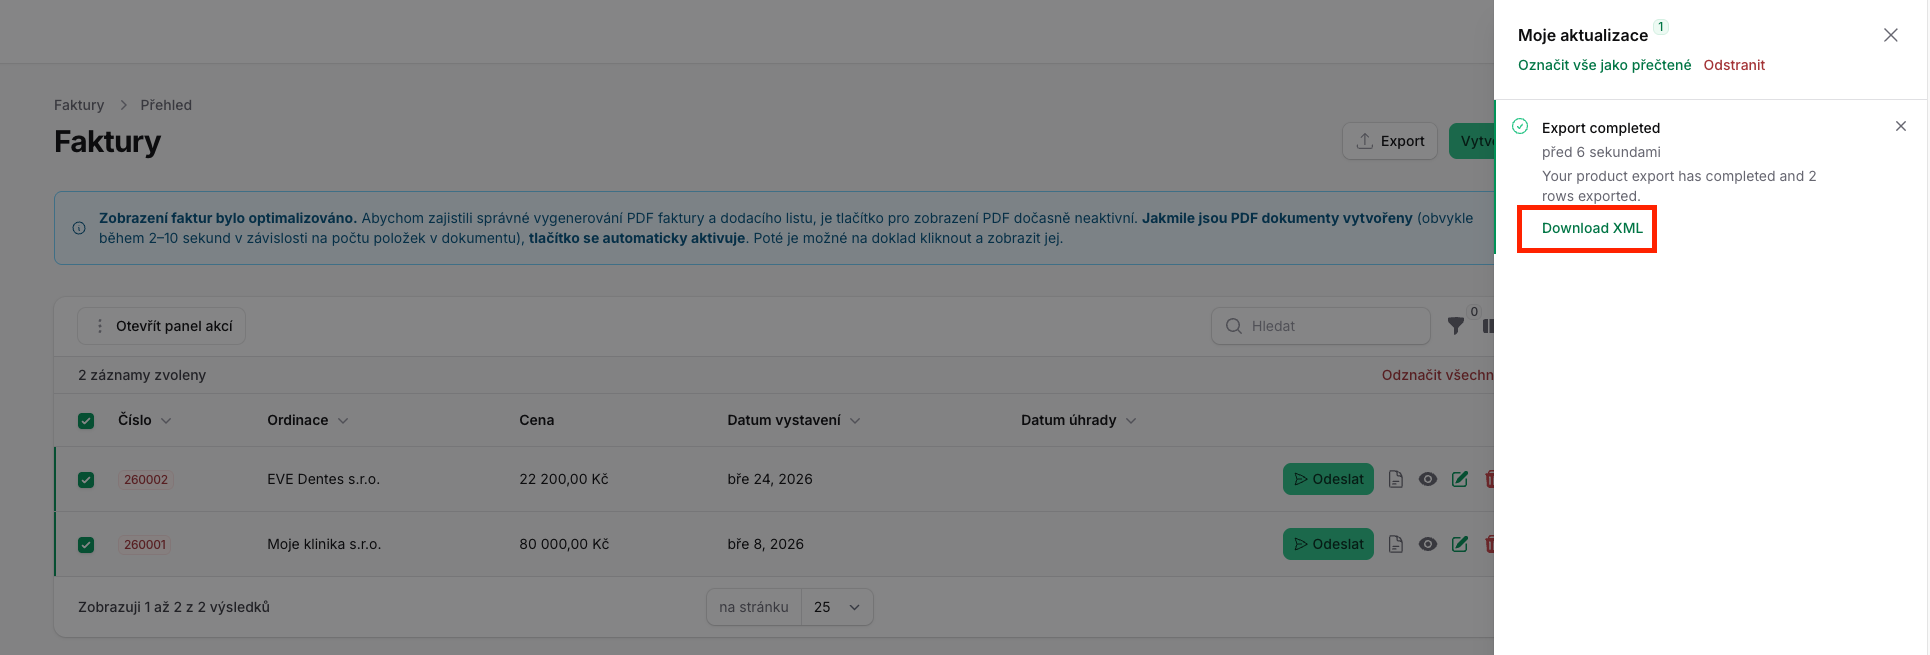This screenshot has width=1930, height=655.
Task: View invoice 260002 with eye icon
Action: tap(1428, 479)
